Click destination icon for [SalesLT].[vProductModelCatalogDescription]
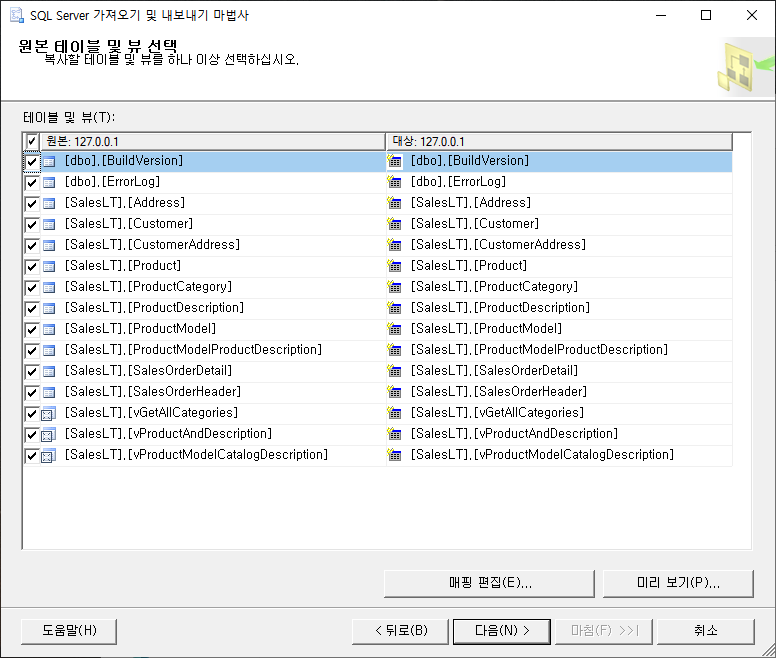This screenshot has height=658, width=776. [x=394, y=455]
